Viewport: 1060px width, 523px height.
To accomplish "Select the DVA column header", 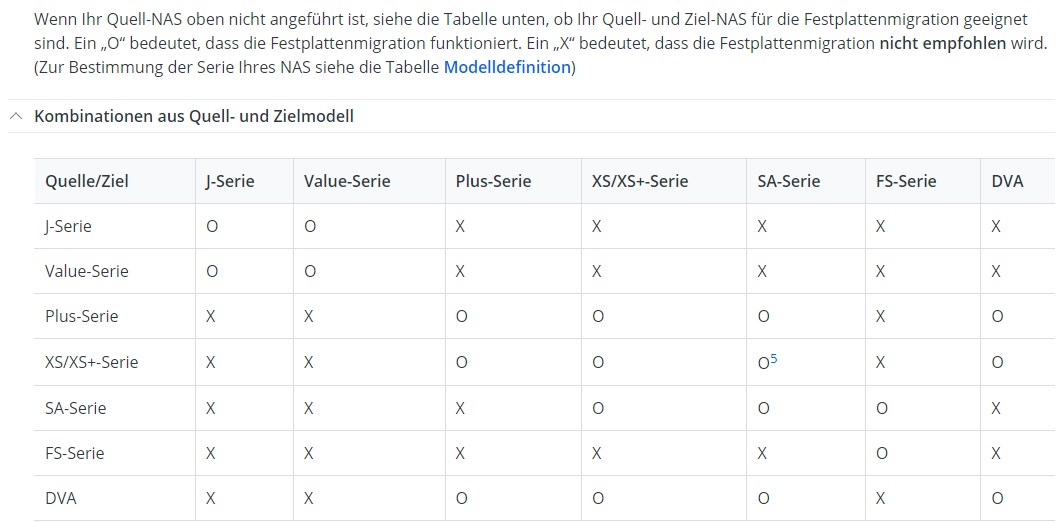I will [1007, 181].
